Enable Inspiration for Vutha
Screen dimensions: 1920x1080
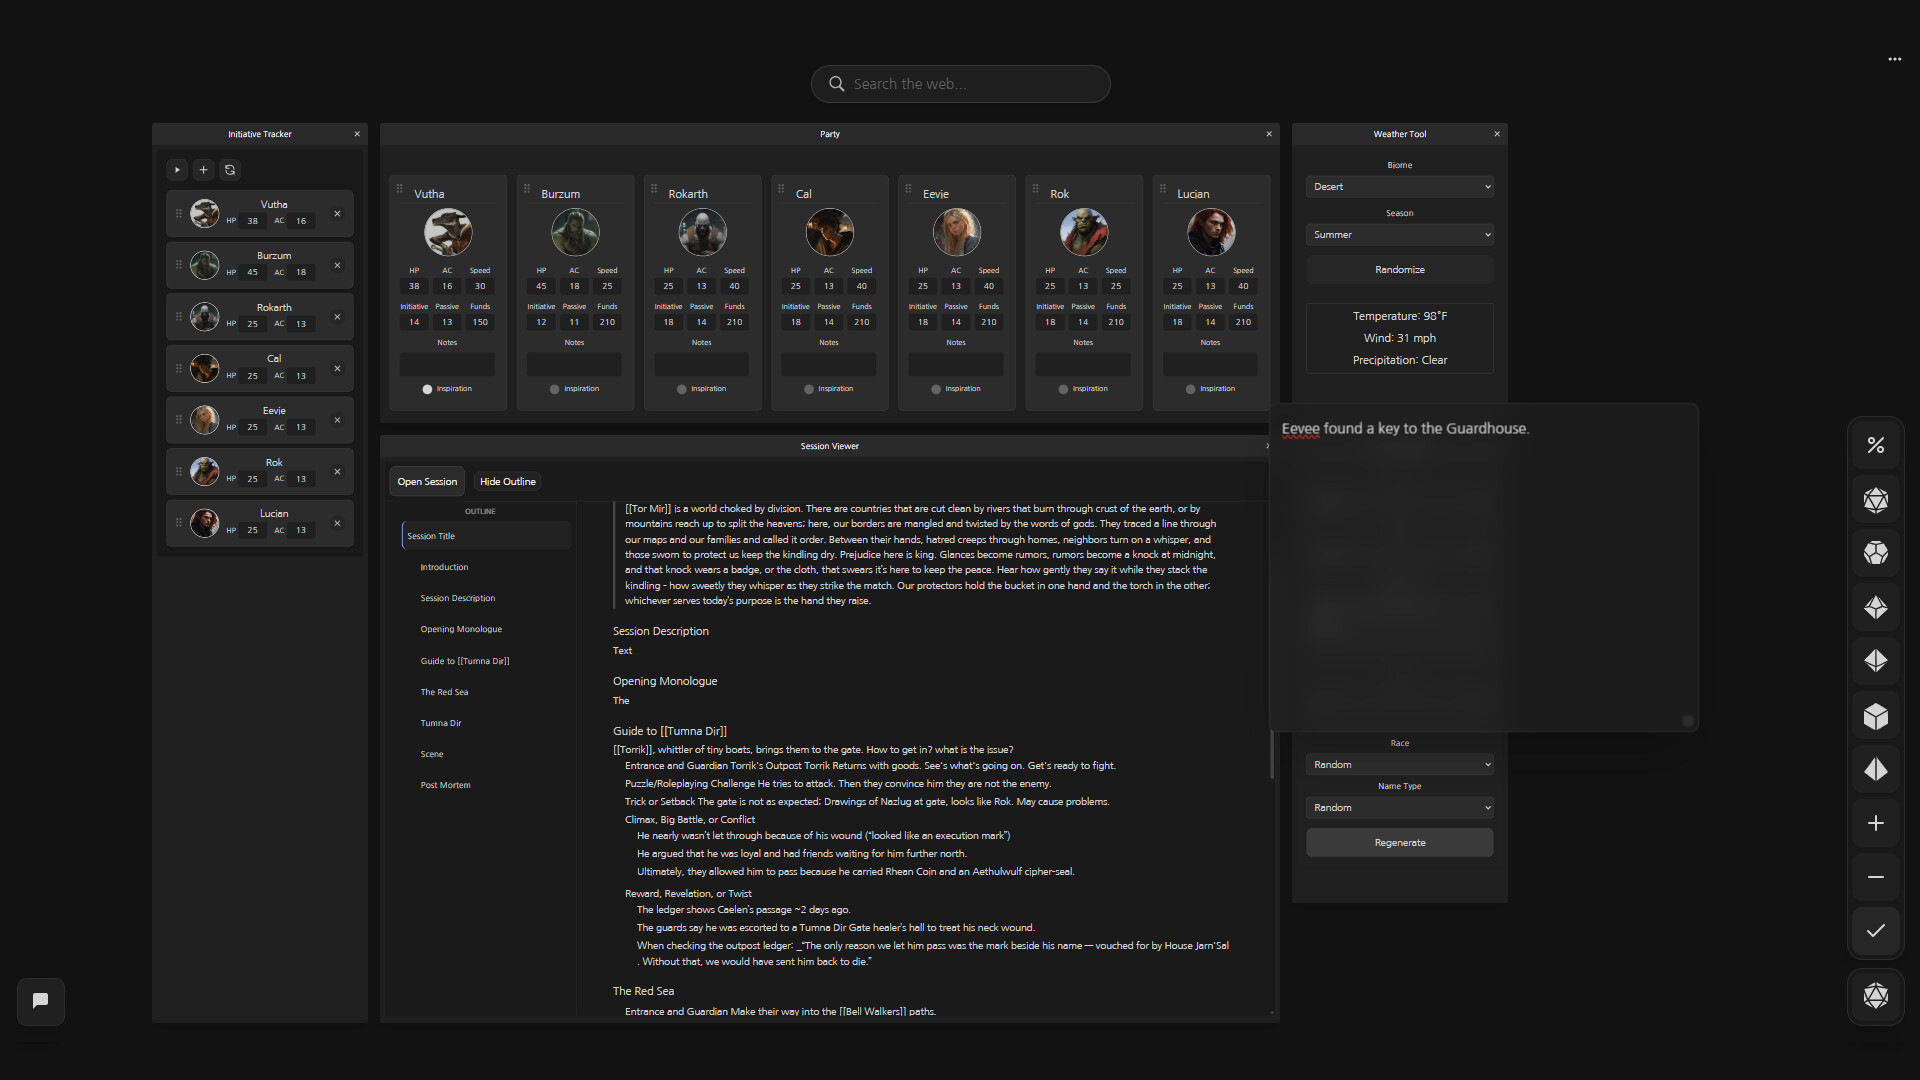coord(427,389)
